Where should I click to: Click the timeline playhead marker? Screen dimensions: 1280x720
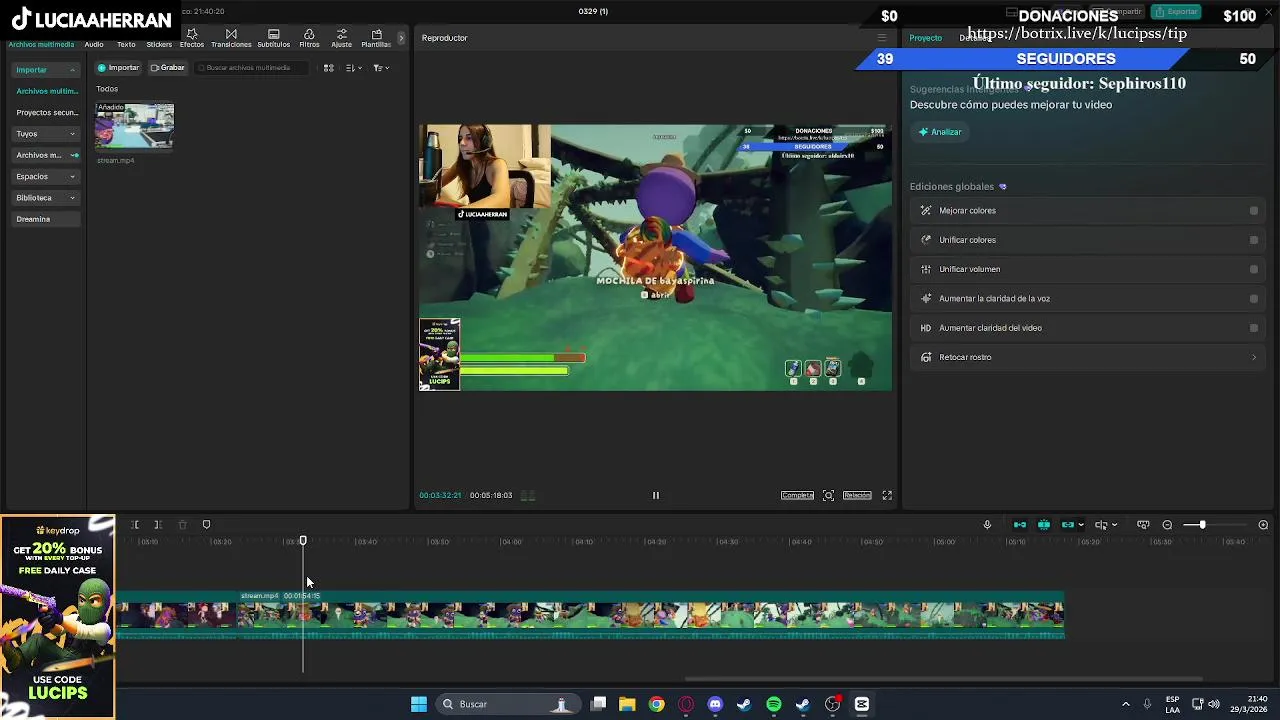pyautogui.click(x=303, y=541)
